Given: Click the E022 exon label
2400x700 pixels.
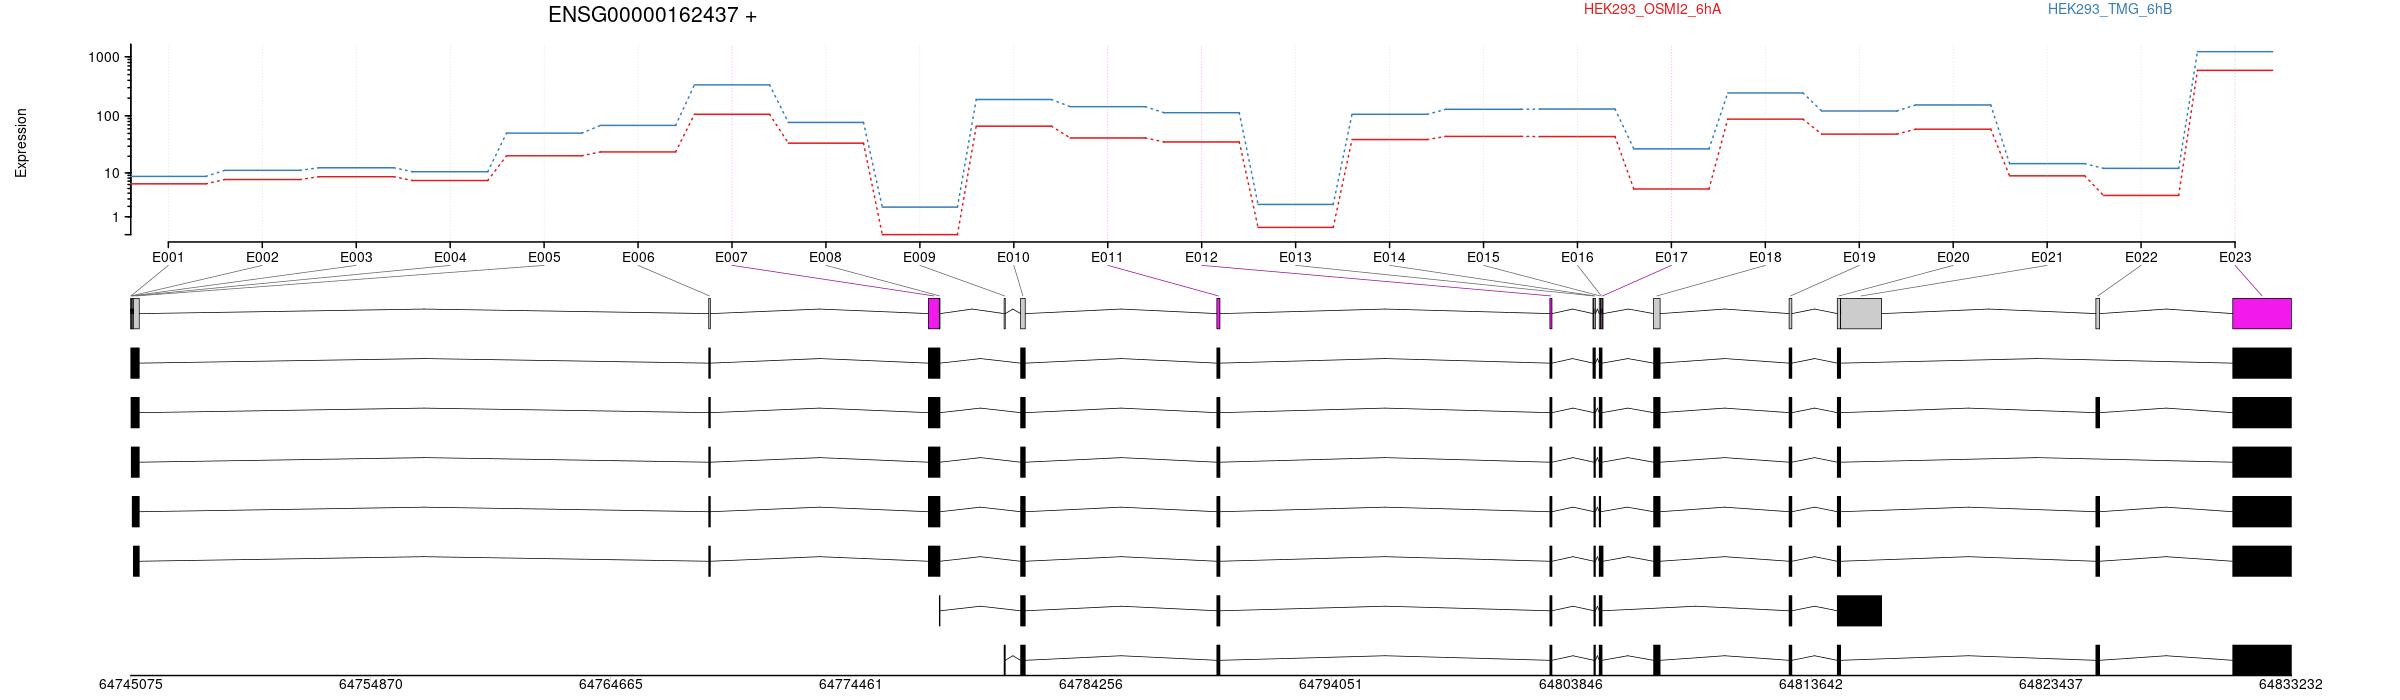Looking at the screenshot, I should [x=2141, y=257].
